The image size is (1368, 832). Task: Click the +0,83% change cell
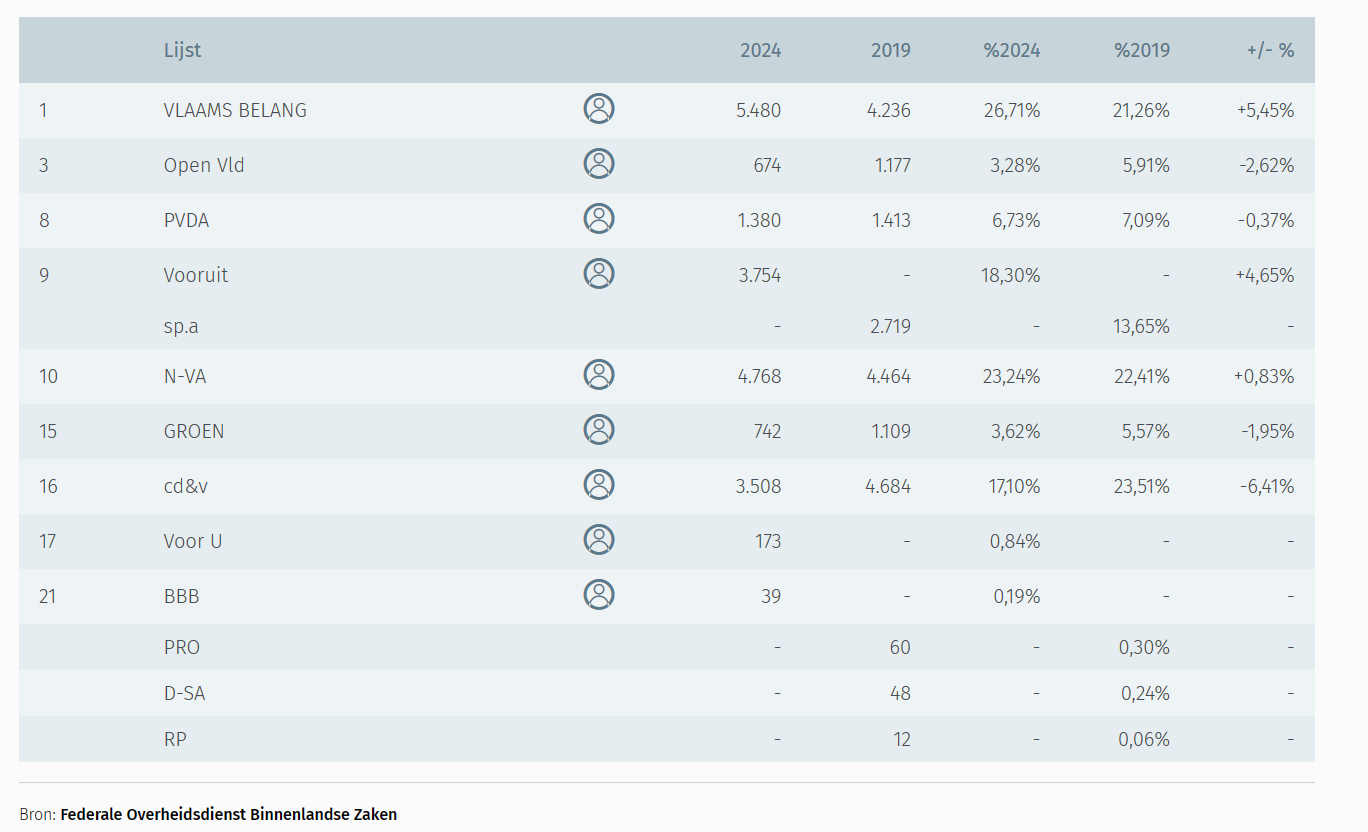(x=1266, y=377)
